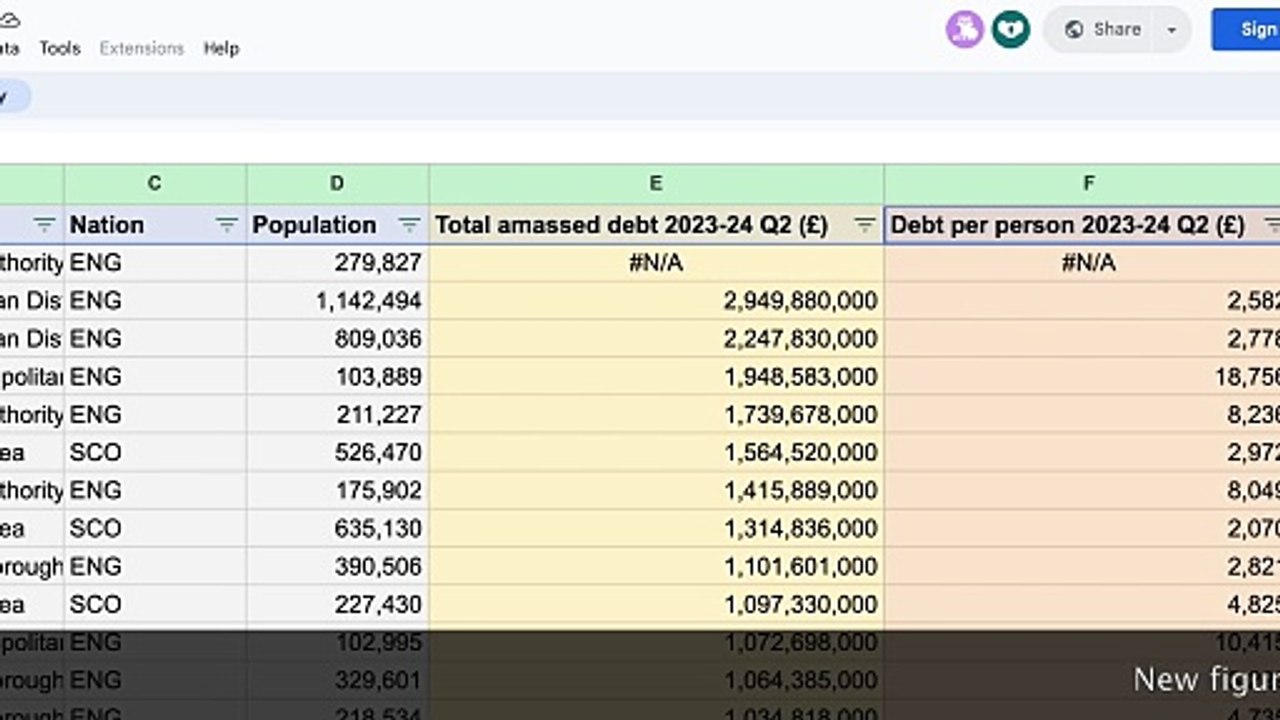This screenshot has width=1280, height=720.
Task: Select population cell 211,227
Action: (x=338, y=415)
